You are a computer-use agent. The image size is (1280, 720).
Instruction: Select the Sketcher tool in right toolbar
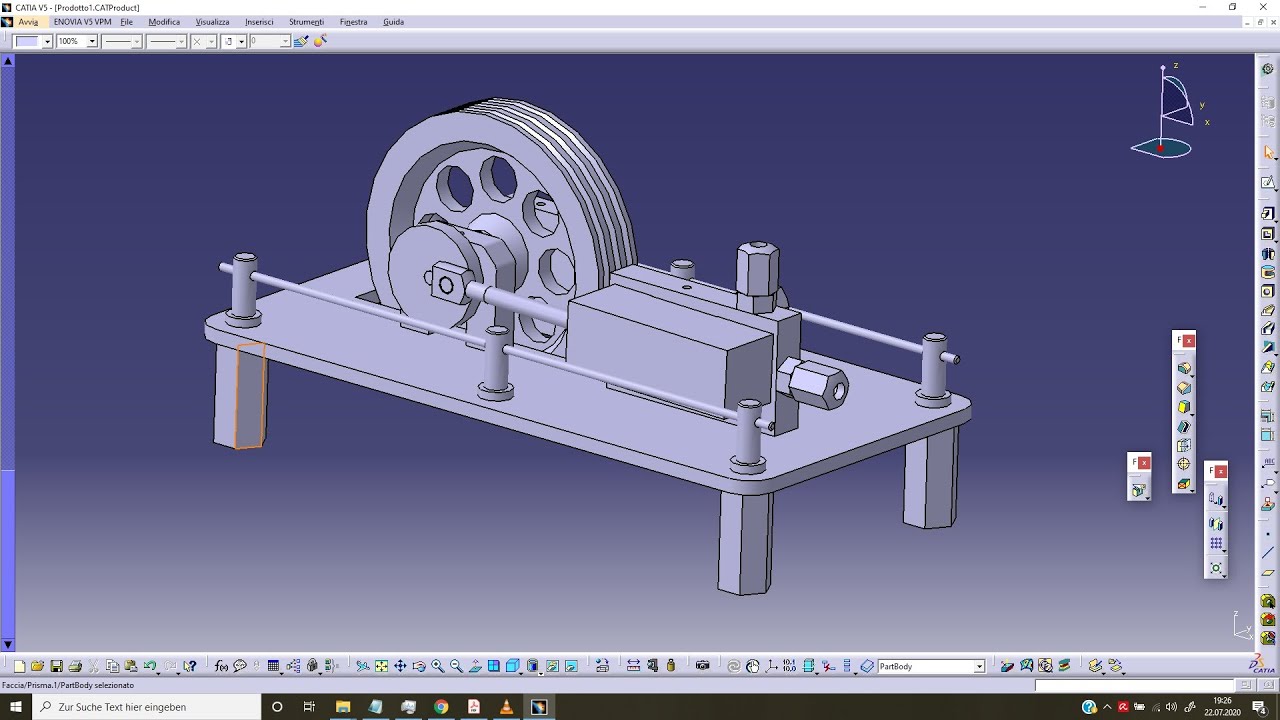(1268, 183)
